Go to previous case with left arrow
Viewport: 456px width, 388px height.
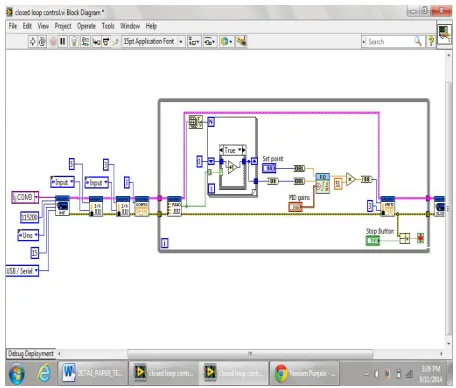pos(221,150)
